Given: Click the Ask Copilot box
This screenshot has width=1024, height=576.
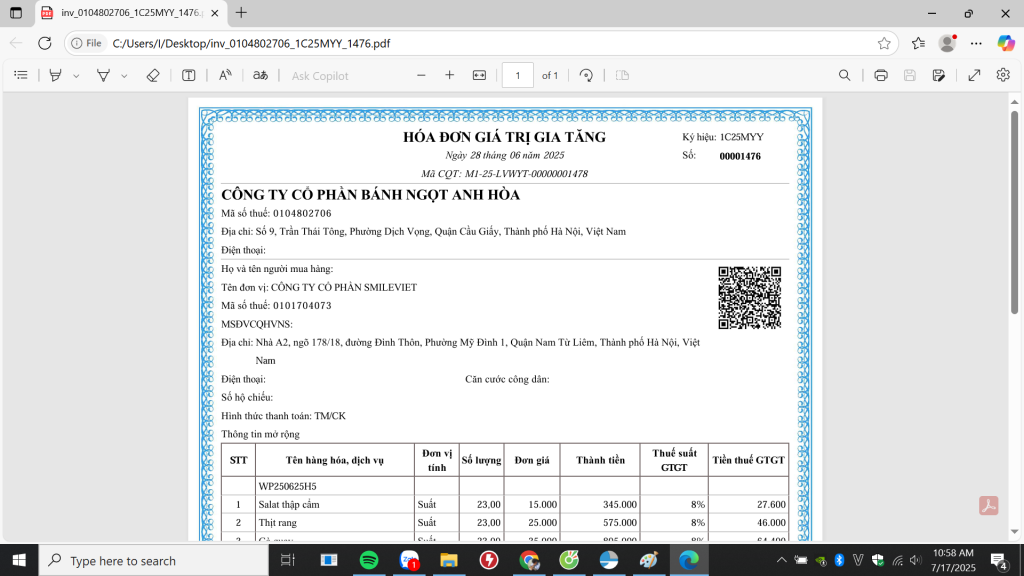Looking at the screenshot, I should 320,76.
